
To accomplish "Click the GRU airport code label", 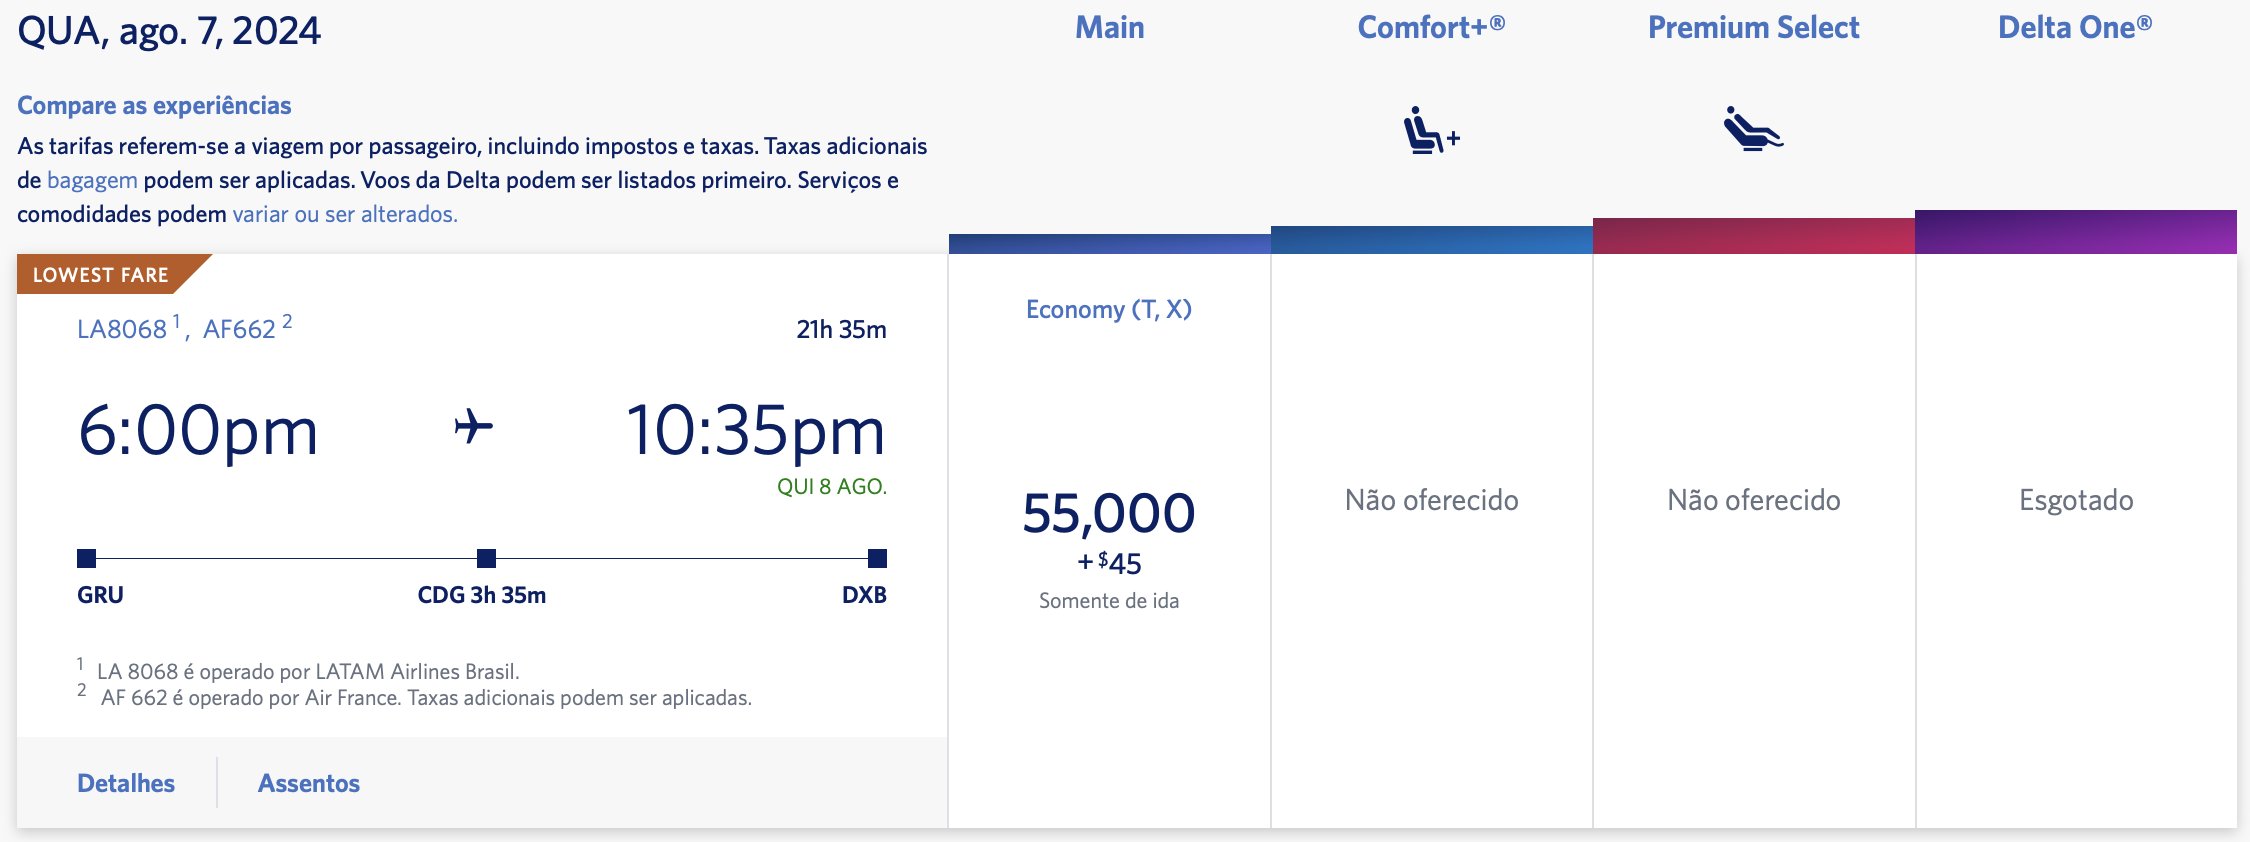I will (100, 595).
